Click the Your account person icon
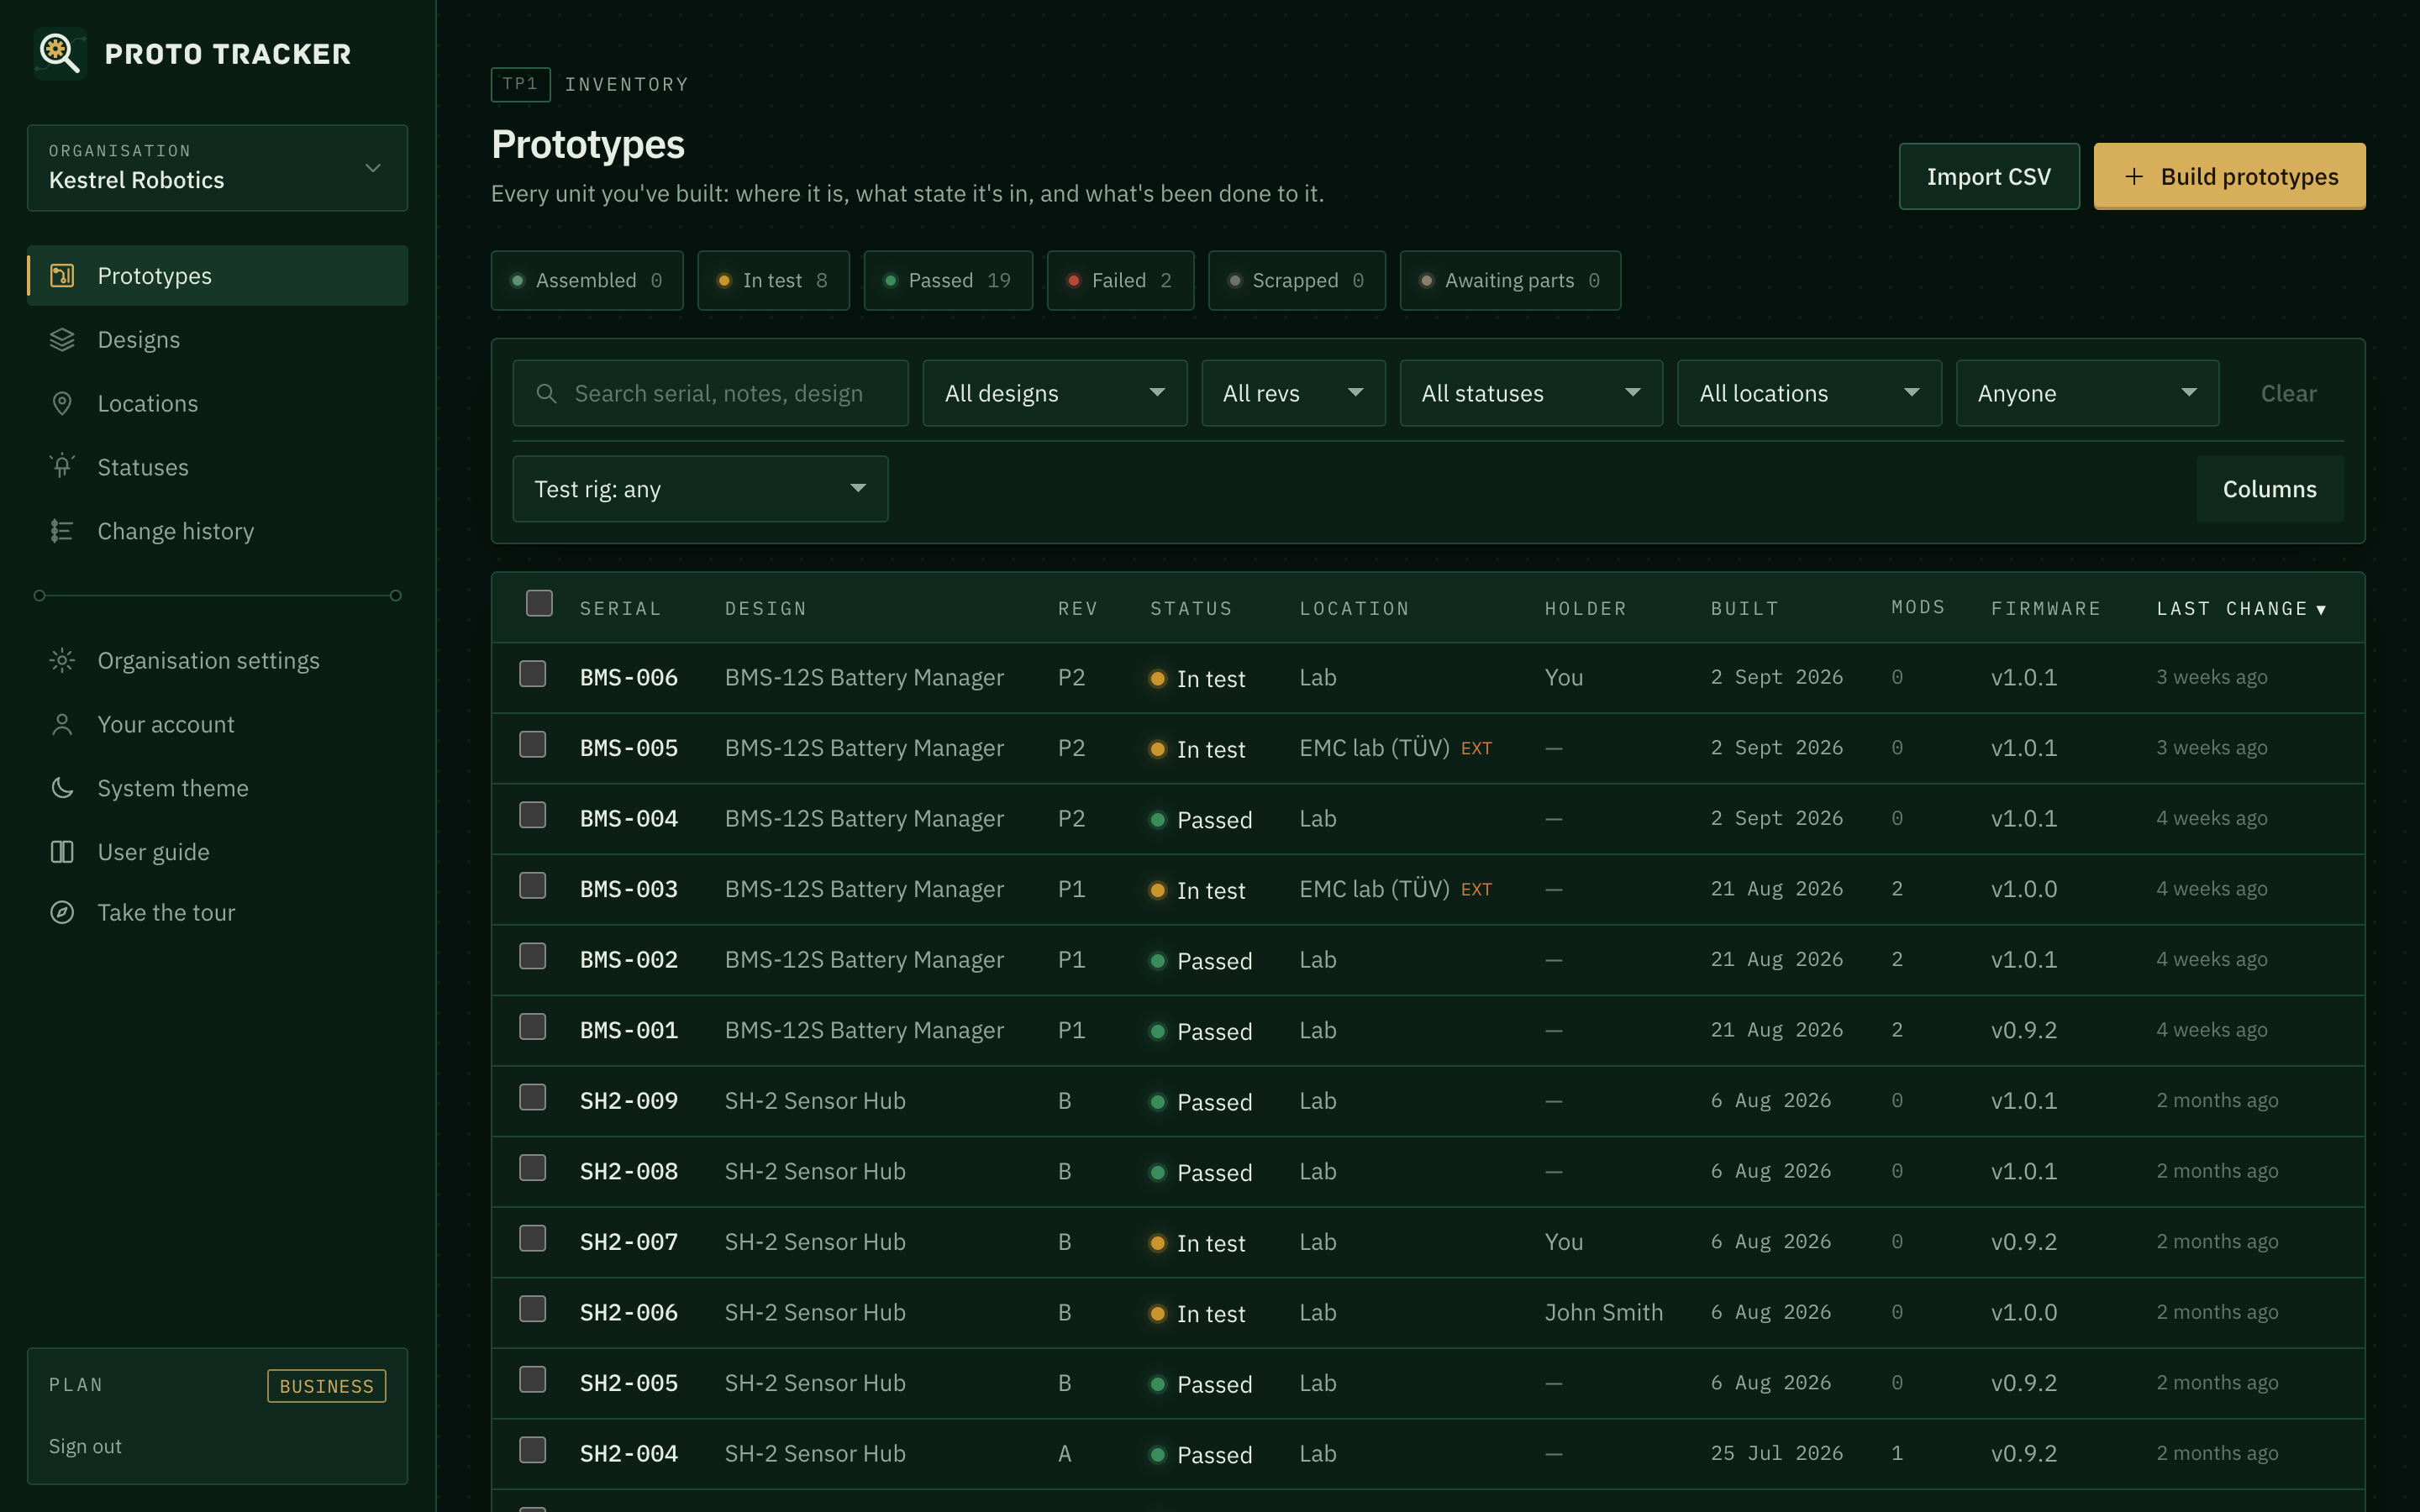The image size is (2420, 1512). tap(62, 724)
